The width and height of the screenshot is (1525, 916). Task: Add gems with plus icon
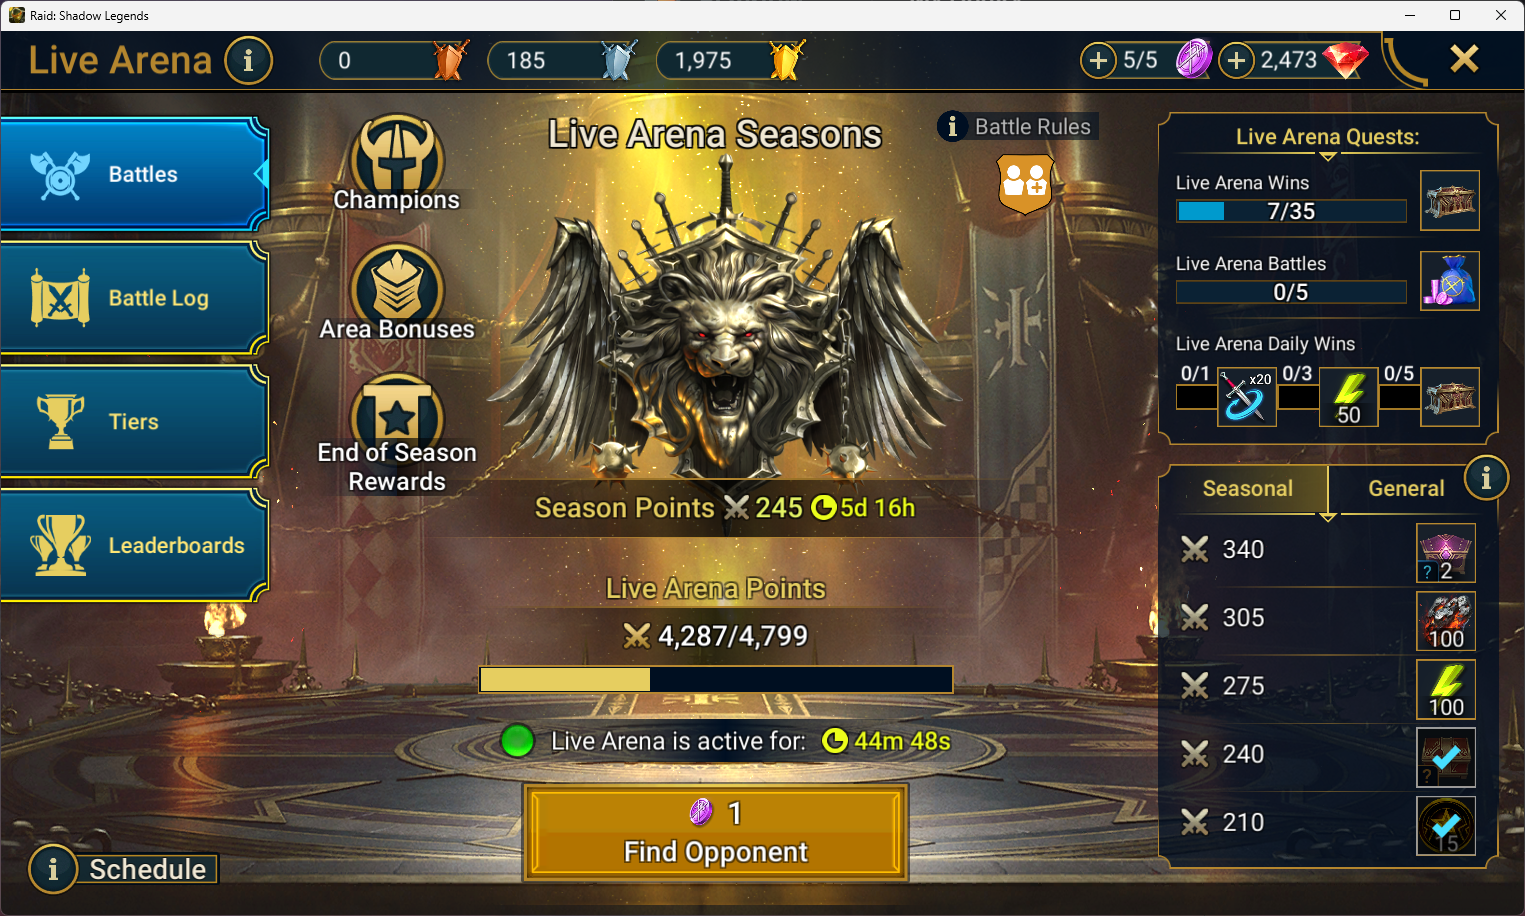(x=1236, y=60)
